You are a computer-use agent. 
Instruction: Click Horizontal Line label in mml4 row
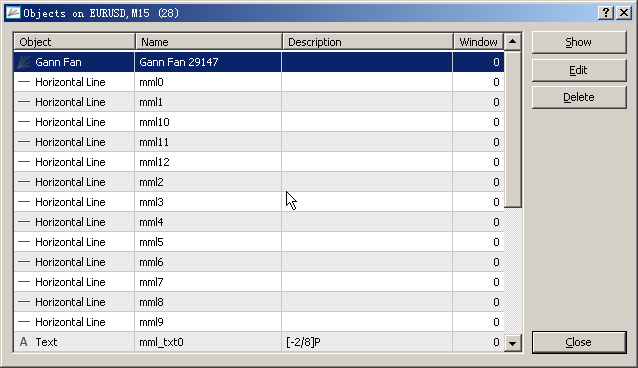(70, 222)
